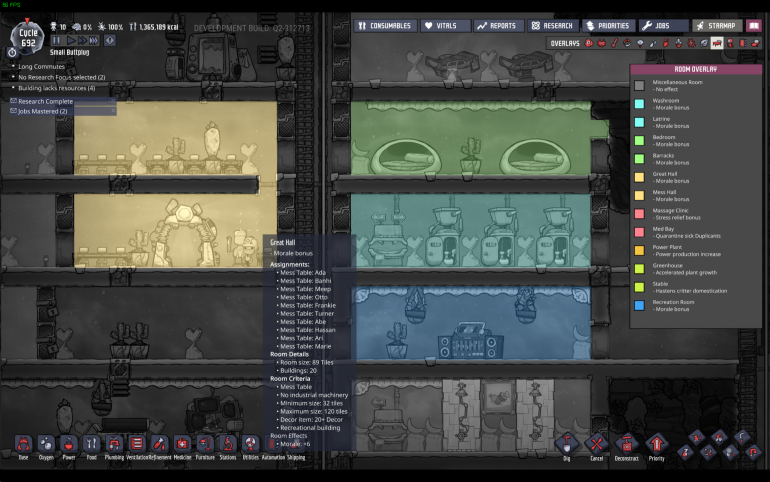The image size is (770, 482).
Task: Toggle the Room overlay button
Action: pos(717,44)
